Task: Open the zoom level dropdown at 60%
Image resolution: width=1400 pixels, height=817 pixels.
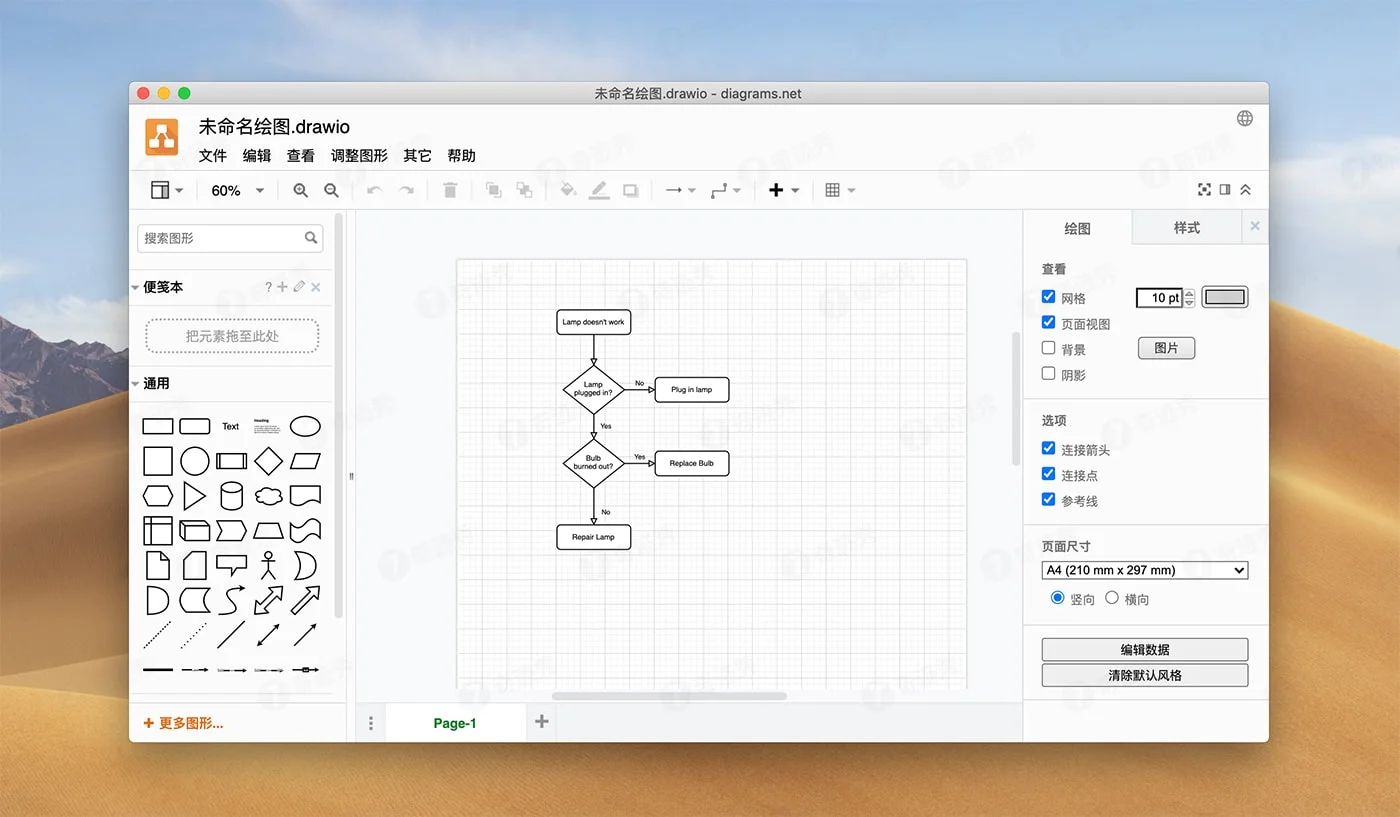Action: click(237, 189)
